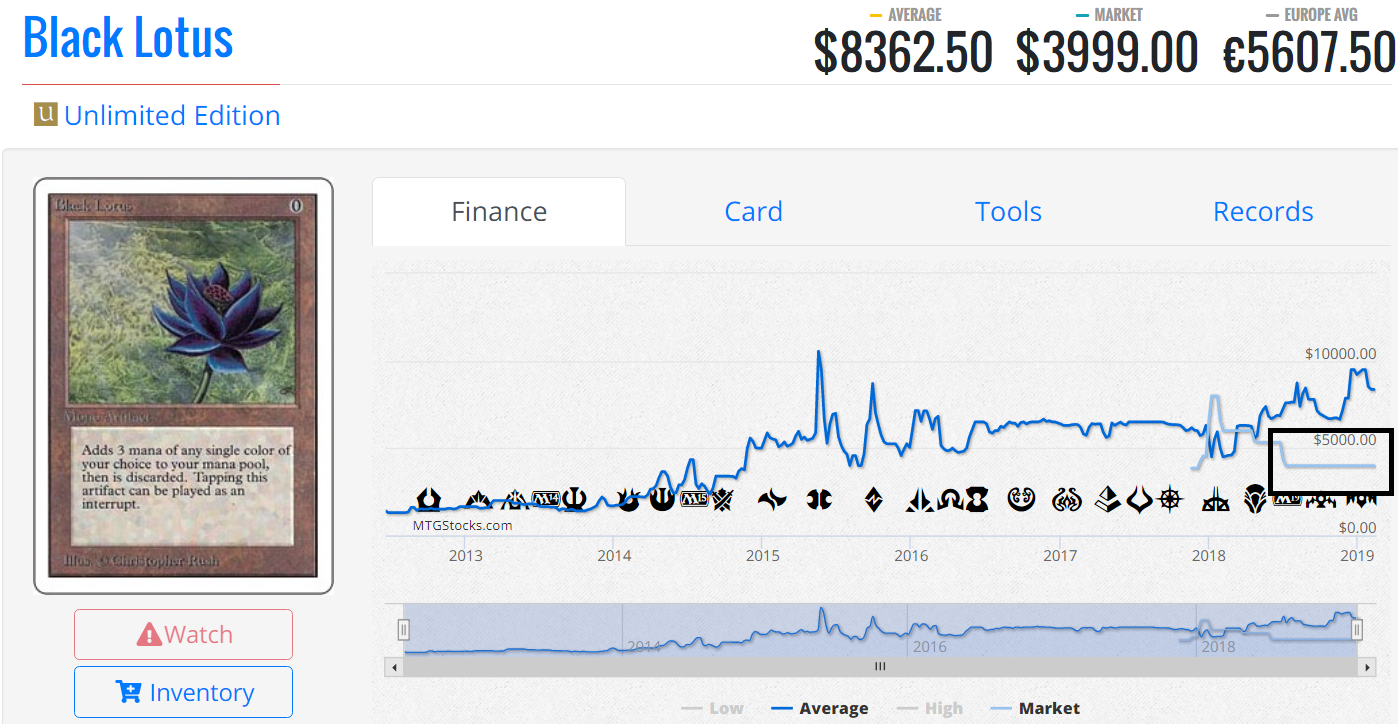The width and height of the screenshot is (1398, 724).
Task: Click the Unlimited Edition set icon
Action: click(x=45, y=114)
